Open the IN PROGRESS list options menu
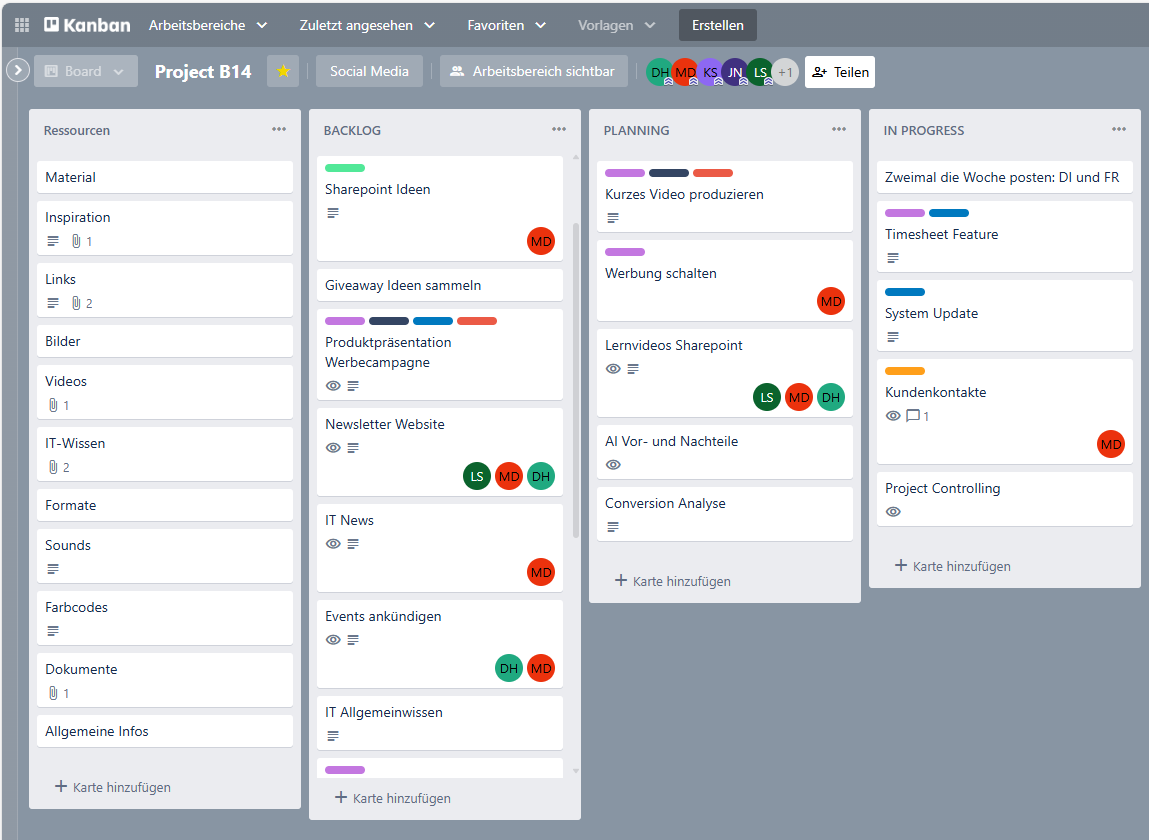 coord(1119,130)
